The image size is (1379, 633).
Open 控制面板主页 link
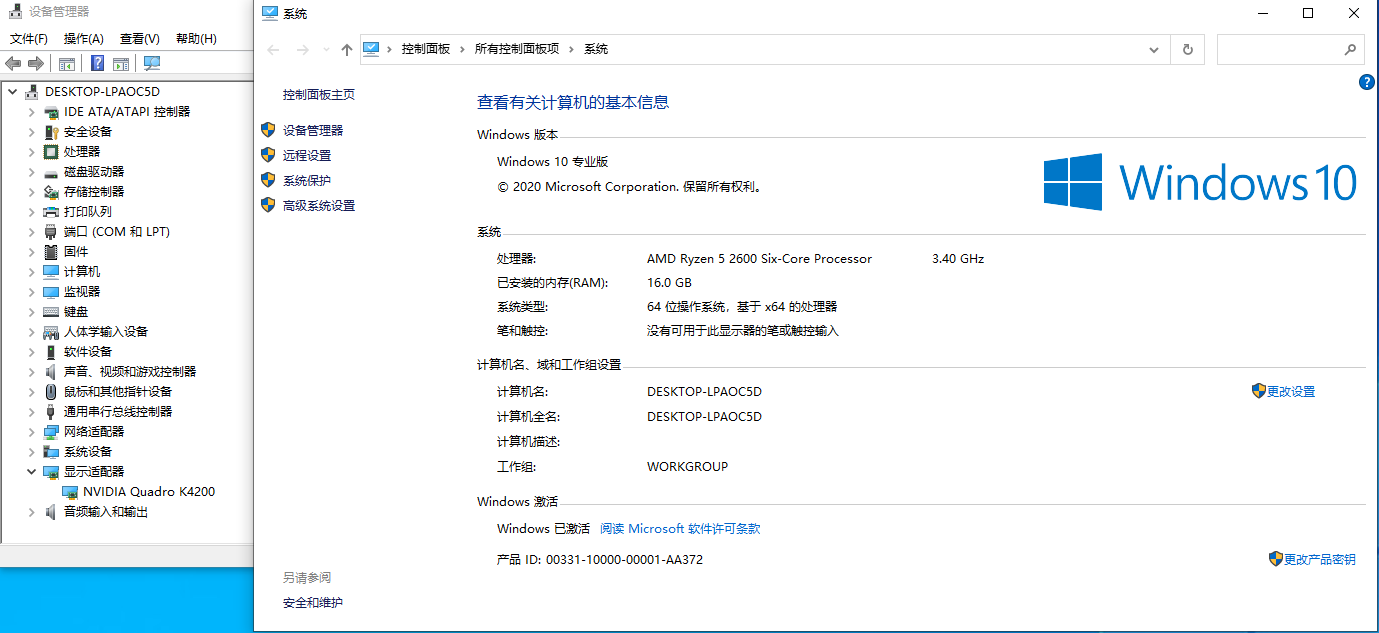pyautogui.click(x=319, y=94)
